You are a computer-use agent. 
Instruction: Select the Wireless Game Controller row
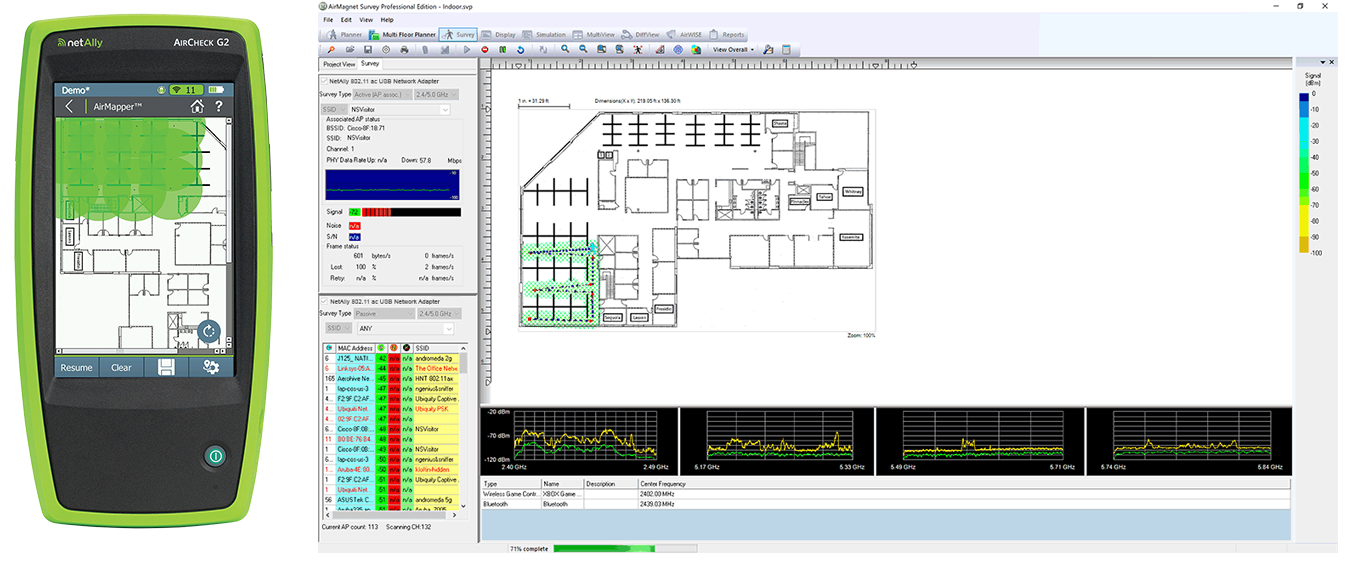885,493
